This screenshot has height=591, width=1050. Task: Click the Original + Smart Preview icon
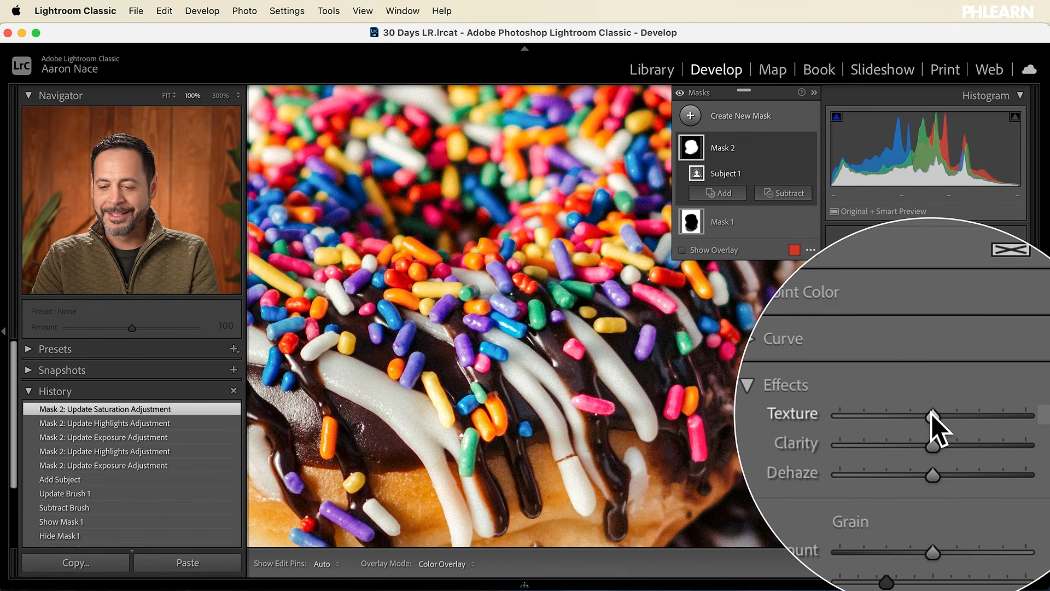(x=834, y=212)
